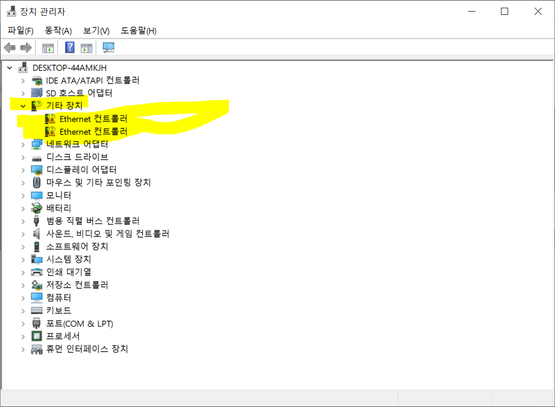
Task: Click the Forward arrow toolbar icon
Action: click(x=26, y=47)
